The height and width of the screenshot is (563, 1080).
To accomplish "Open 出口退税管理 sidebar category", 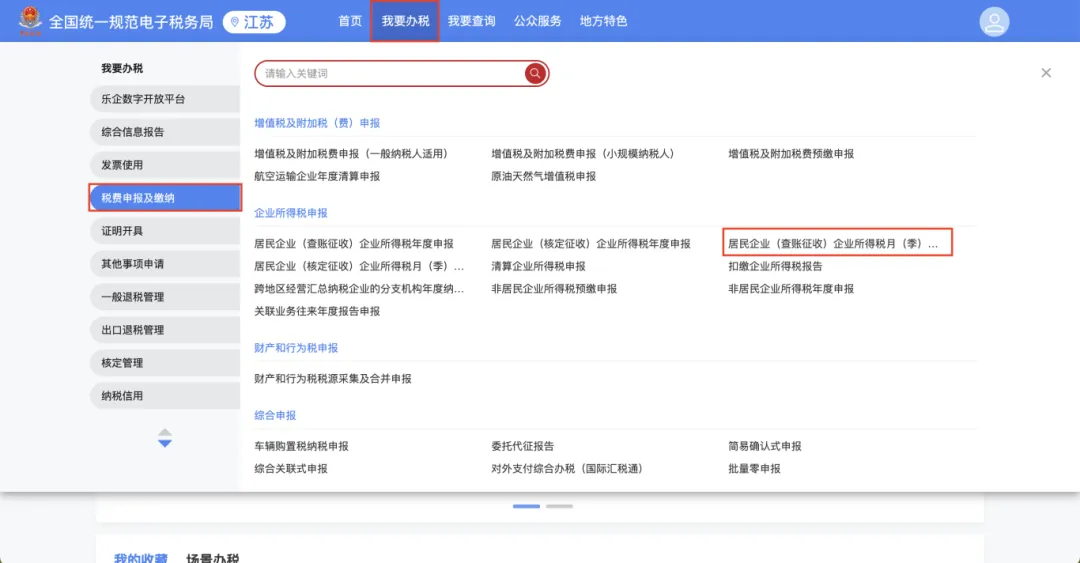I will pos(165,330).
